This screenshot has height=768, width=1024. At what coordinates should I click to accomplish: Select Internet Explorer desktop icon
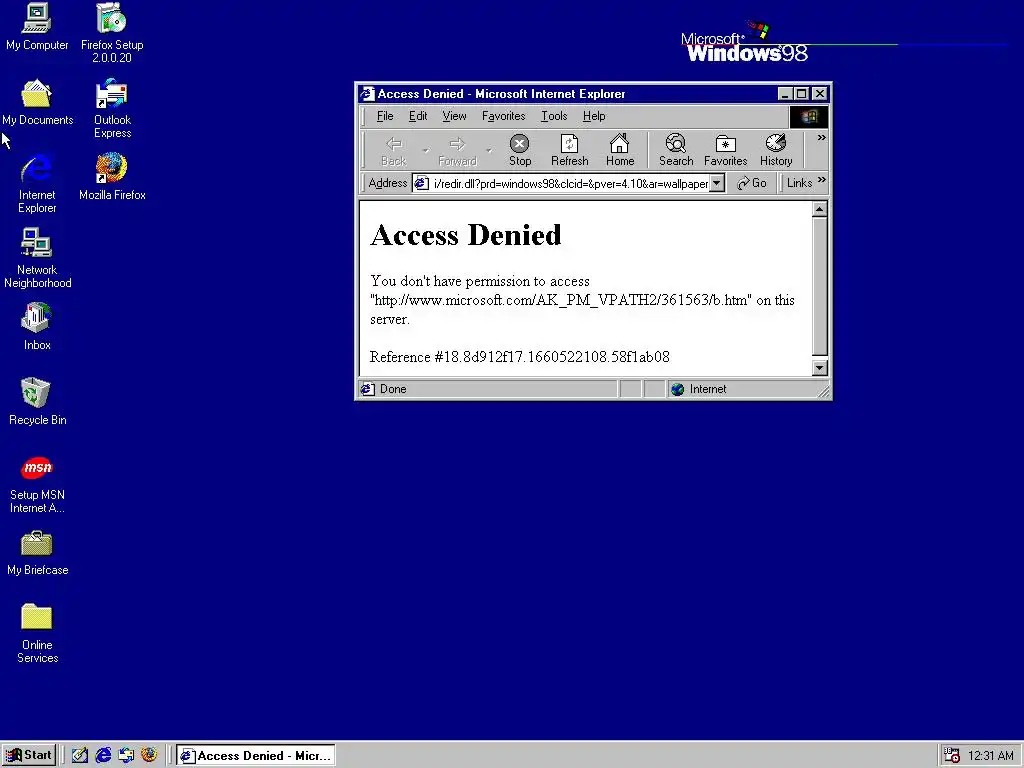coord(37,184)
